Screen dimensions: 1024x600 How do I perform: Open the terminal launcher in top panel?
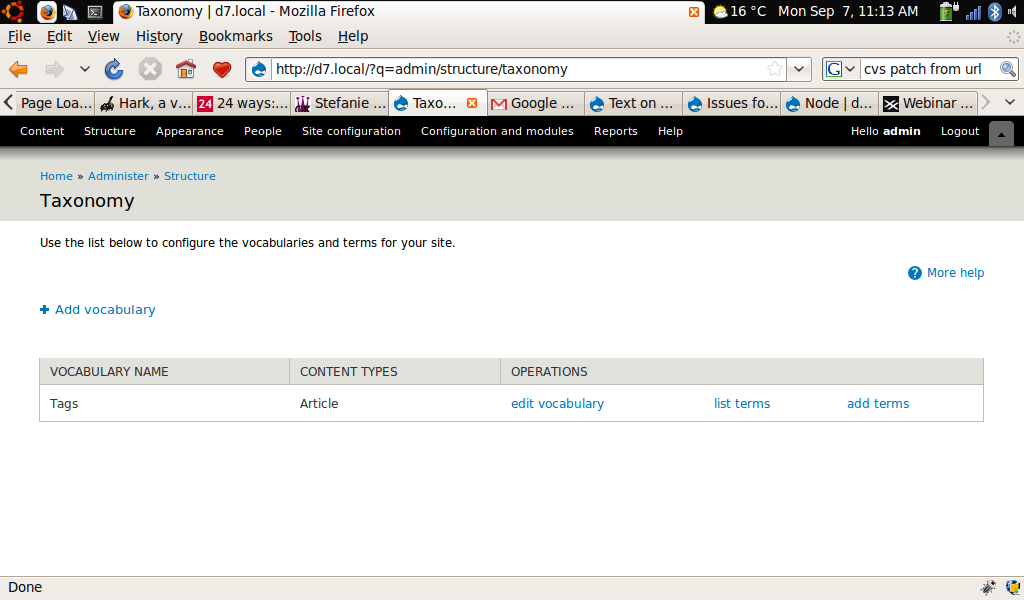(x=95, y=12)
